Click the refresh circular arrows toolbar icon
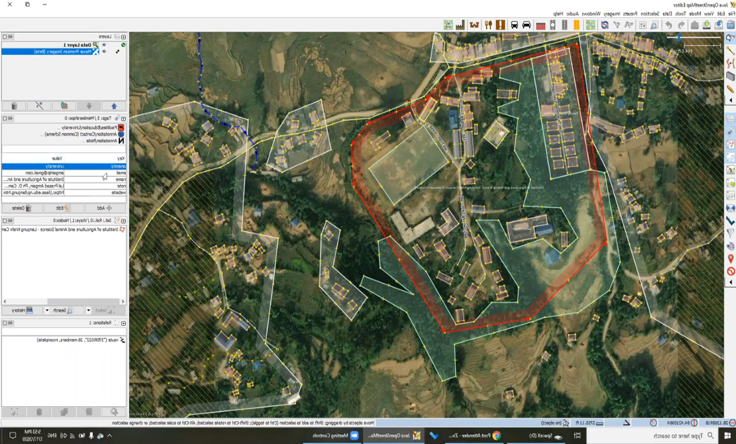Viewport: 736px width, 444px height. (x=605, y=25)
